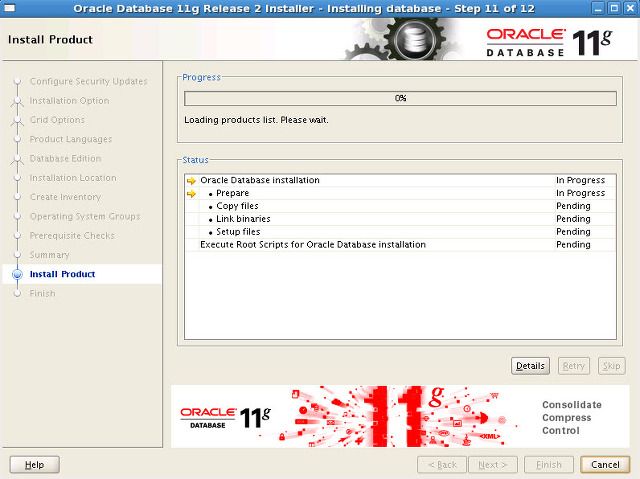Select the Database Edition step
The width and height of the screenshot is (640, 479).
click(65, 158)
